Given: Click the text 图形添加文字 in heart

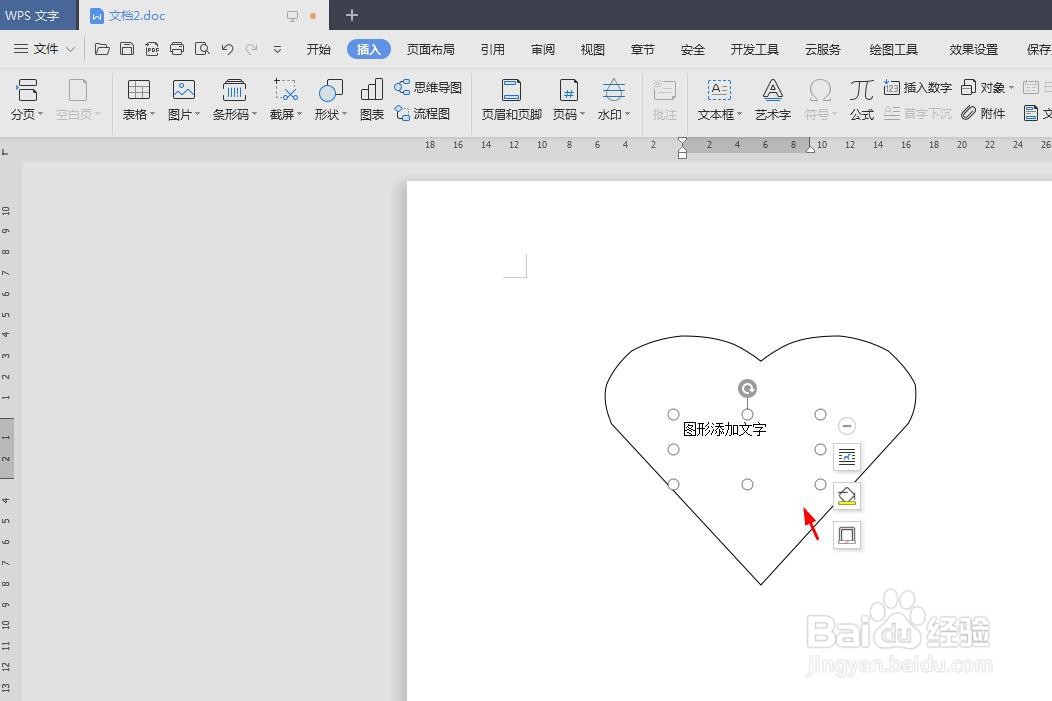Looking at the screenshot, I should tap(725, 429).
